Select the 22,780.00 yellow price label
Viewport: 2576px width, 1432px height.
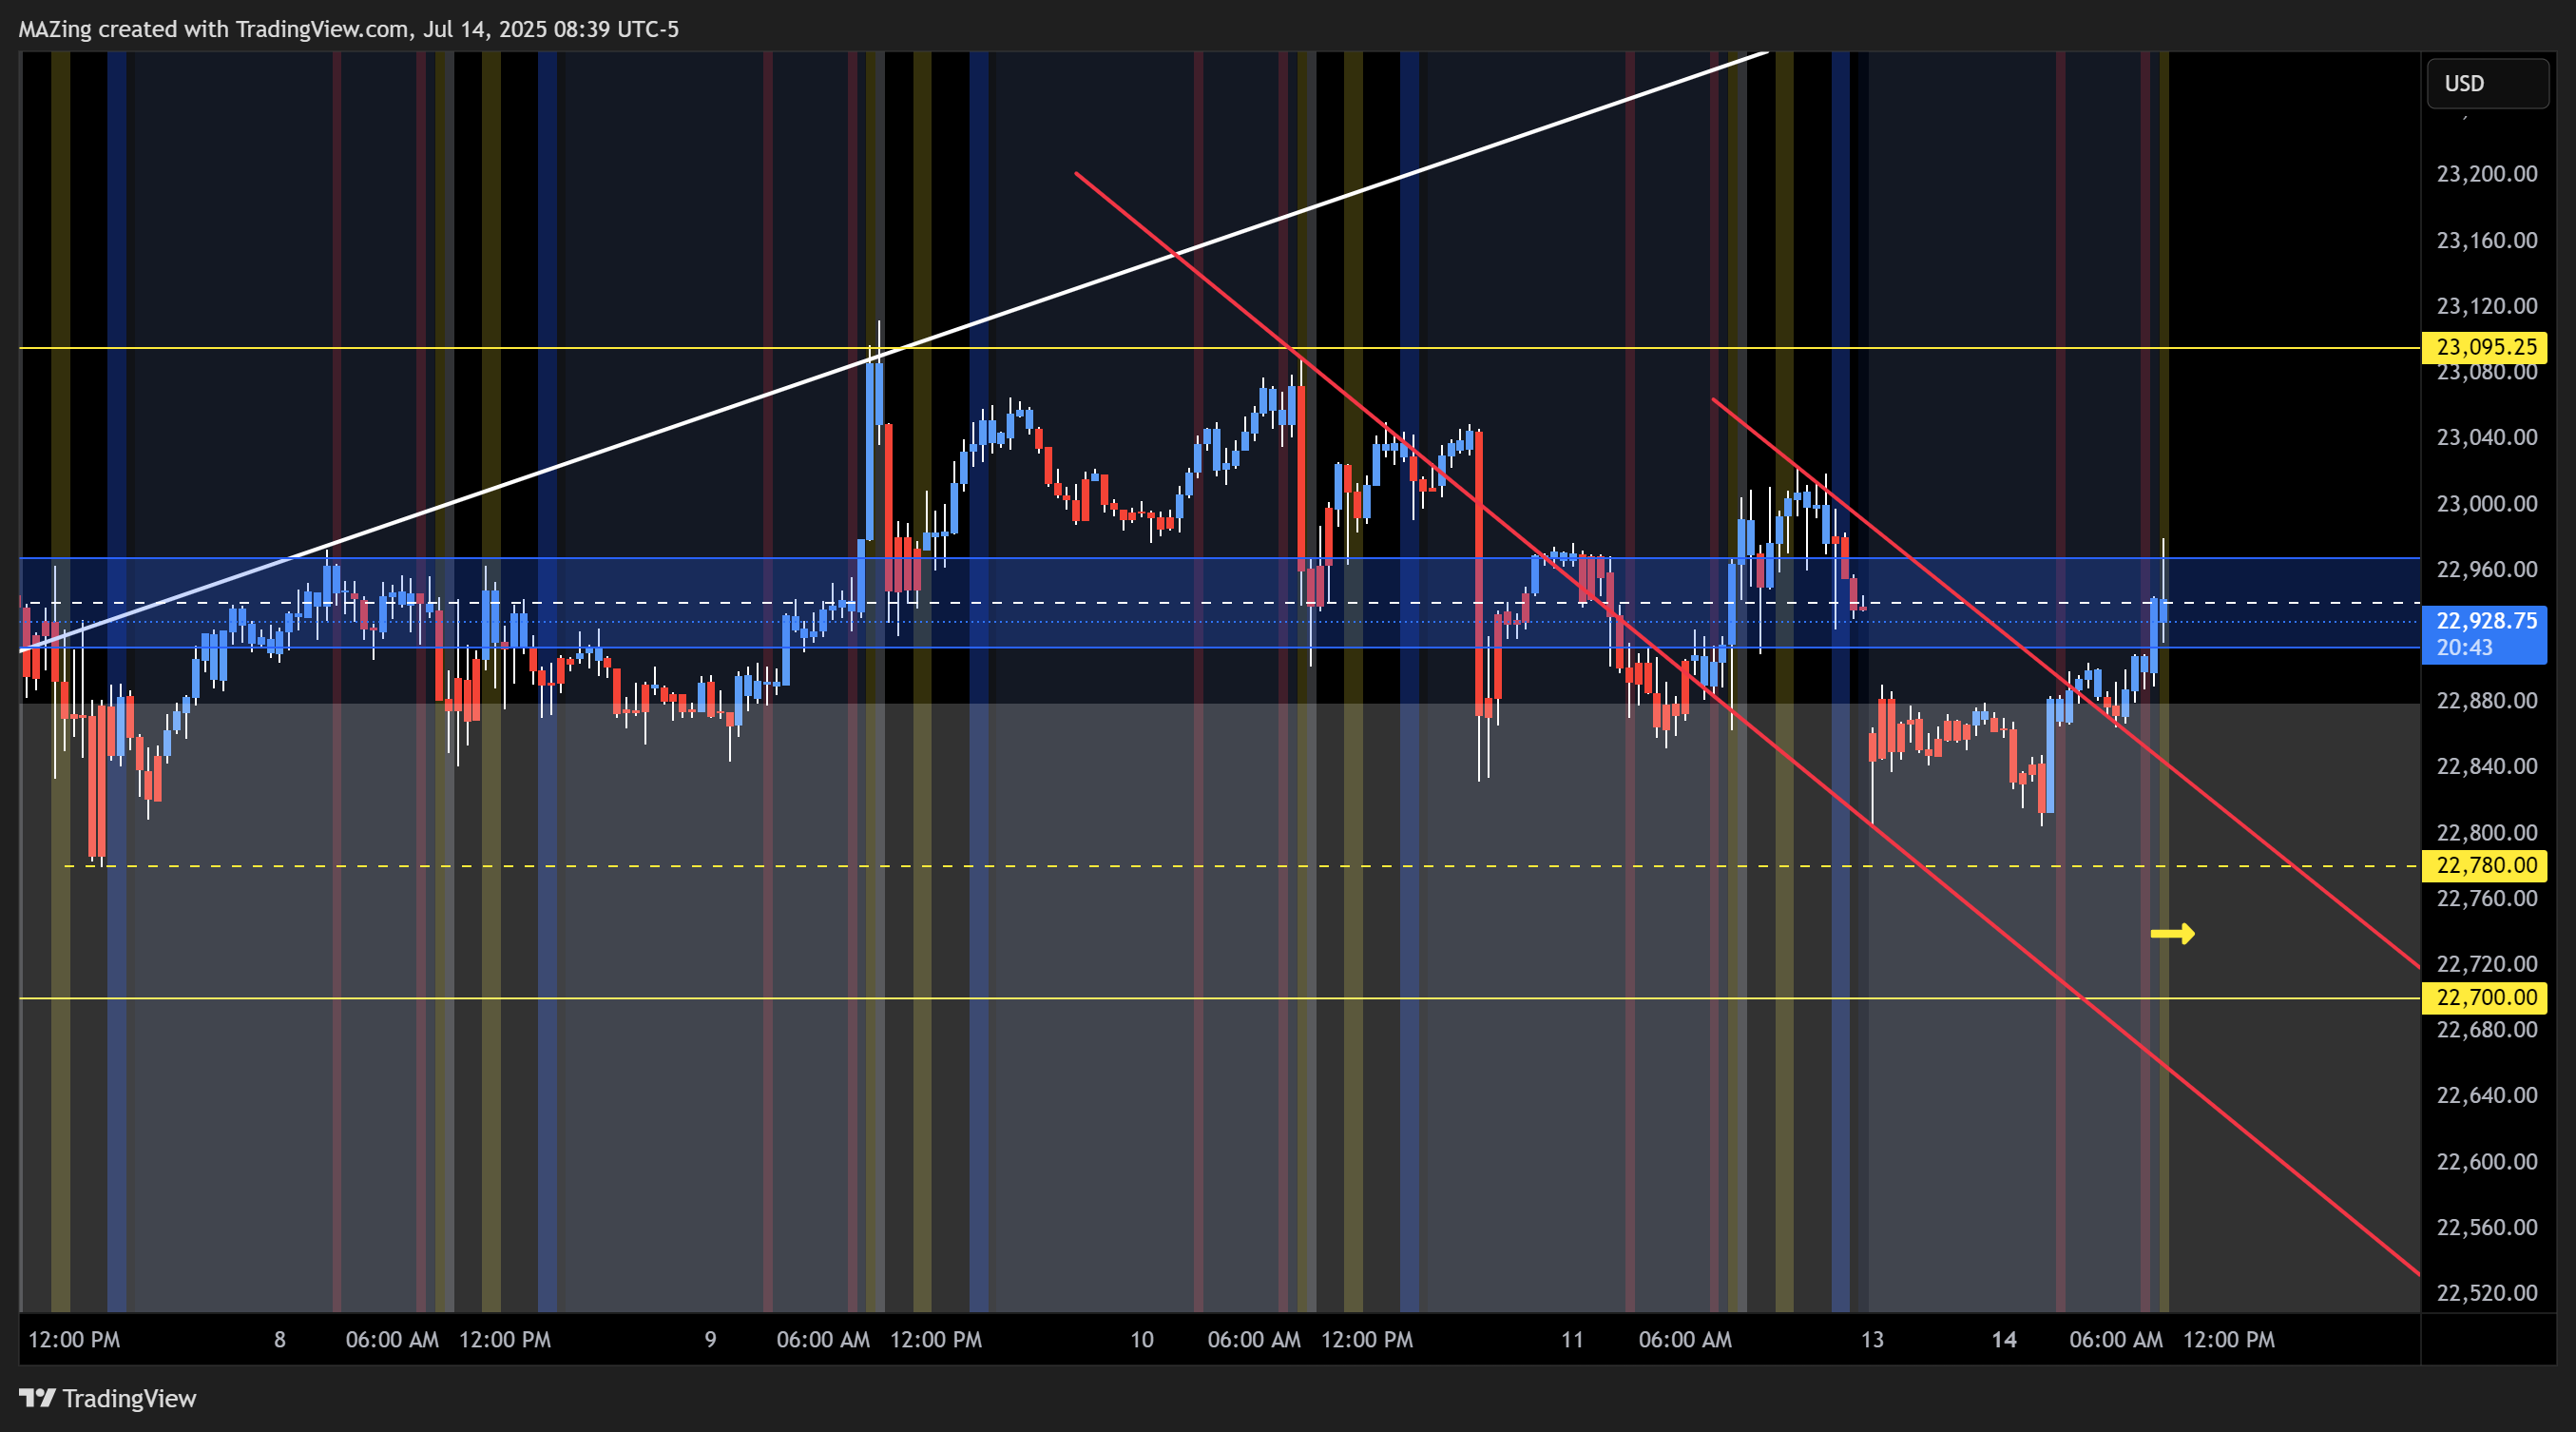tap(2485, 865)
